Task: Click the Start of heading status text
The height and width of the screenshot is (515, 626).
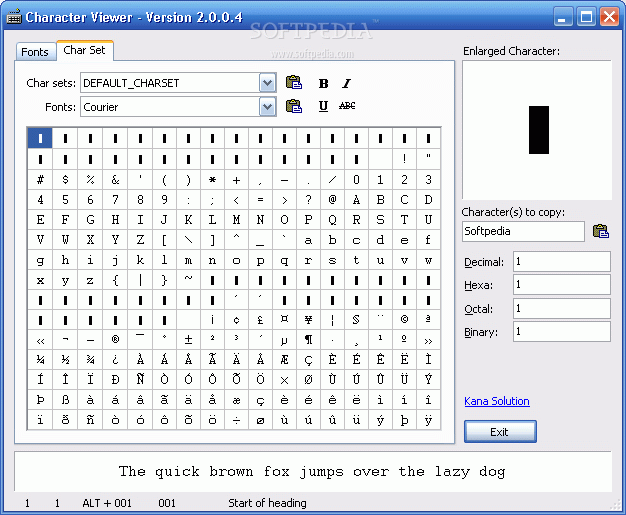Action: coord(267,503)
